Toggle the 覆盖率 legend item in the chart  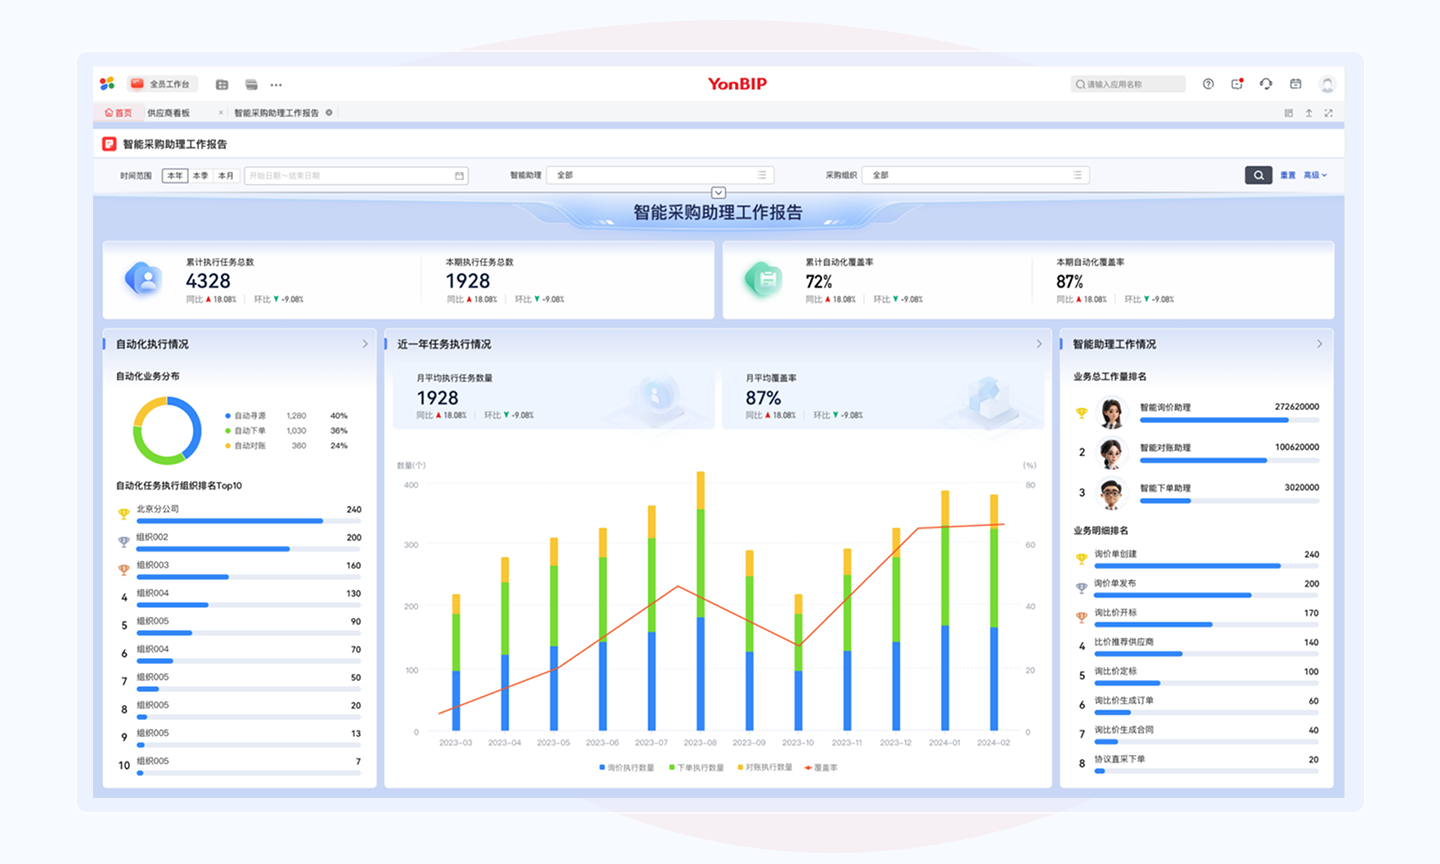[821, 768]
